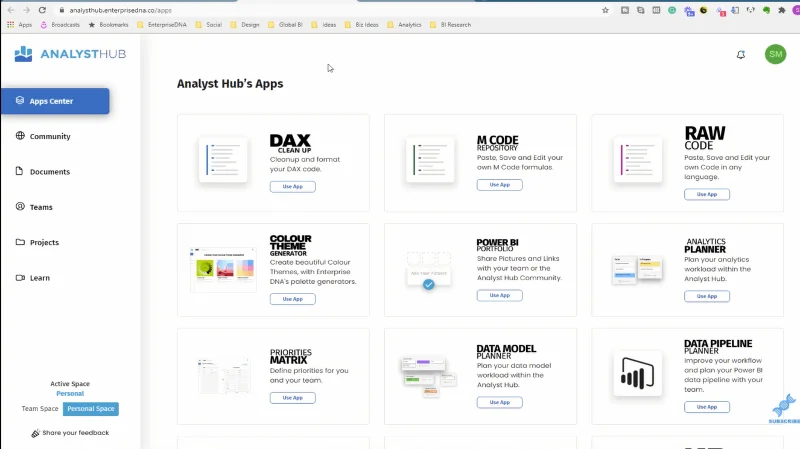Open the SM user avatar menu

click(x=775, y=54)
